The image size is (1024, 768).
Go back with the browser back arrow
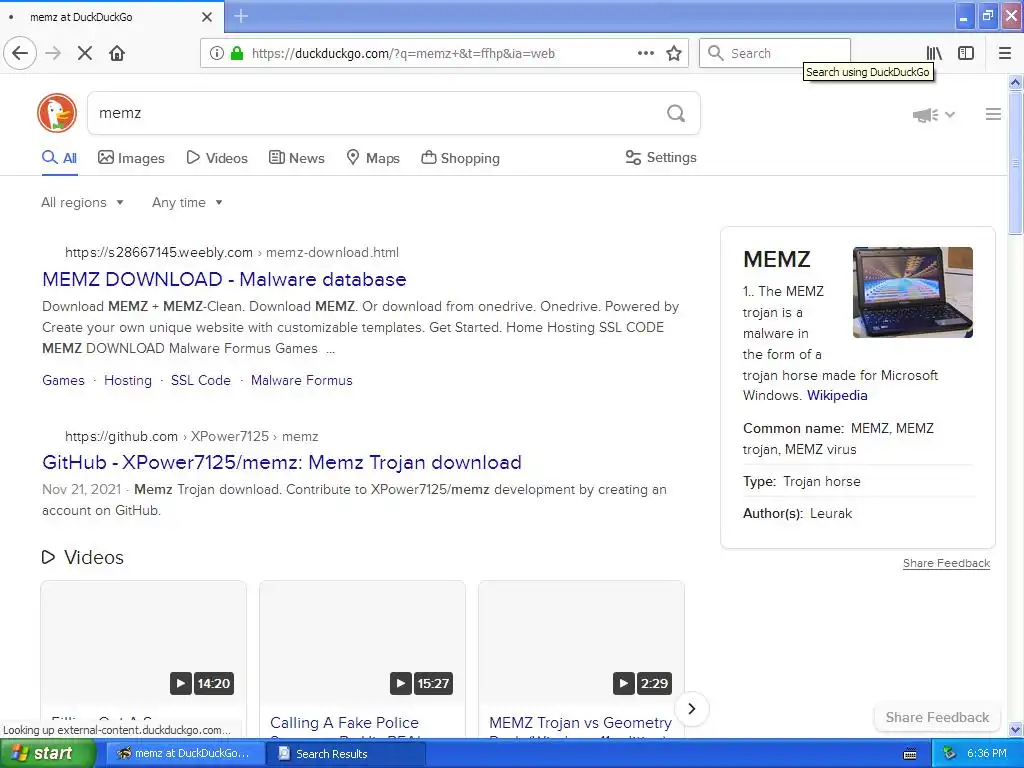pyautogui.click(x=20, y=54)
